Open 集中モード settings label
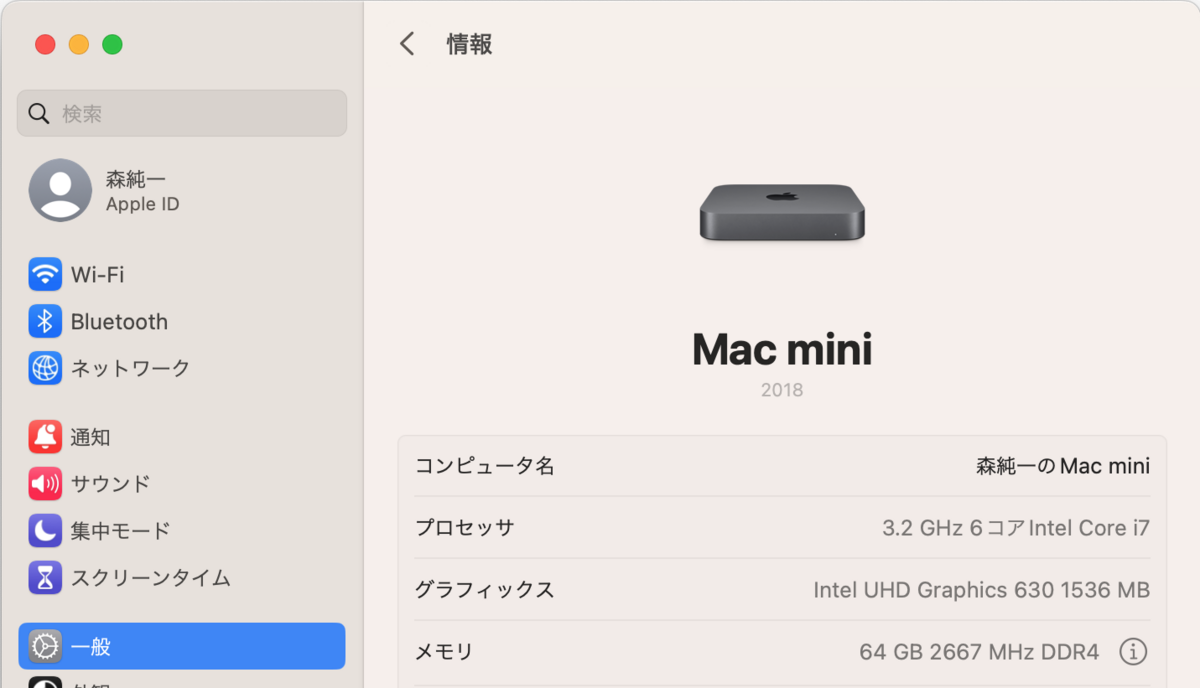The image size is (1200, 688). coord(120,531)
